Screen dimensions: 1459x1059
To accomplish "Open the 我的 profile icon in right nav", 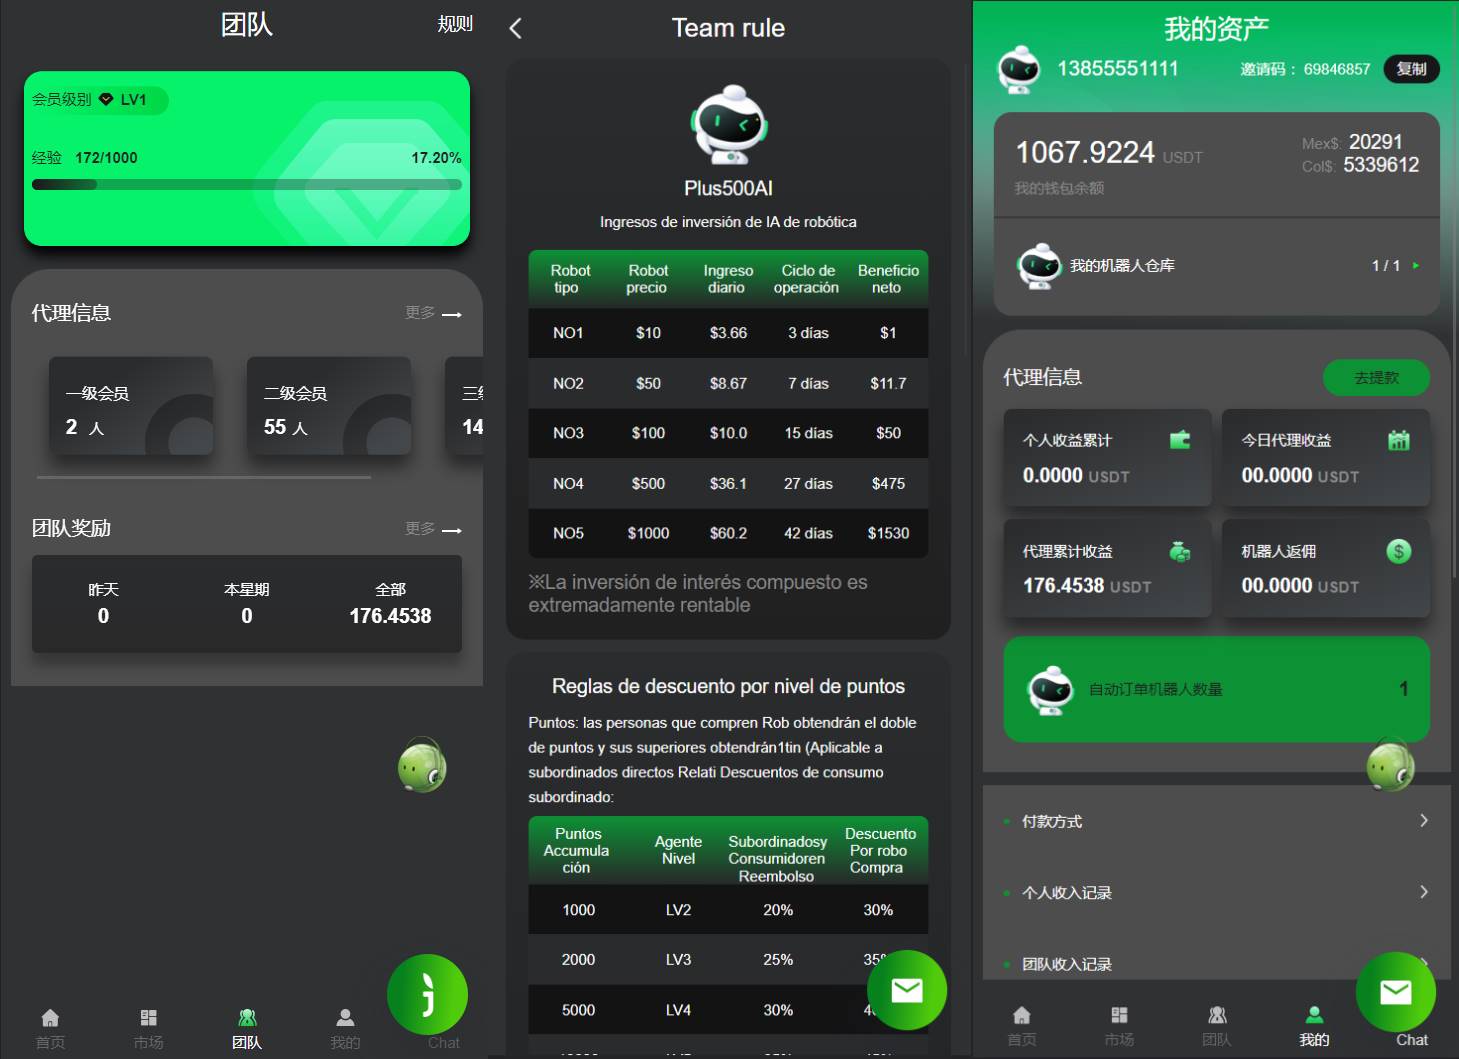I will pos(1314,1016).
